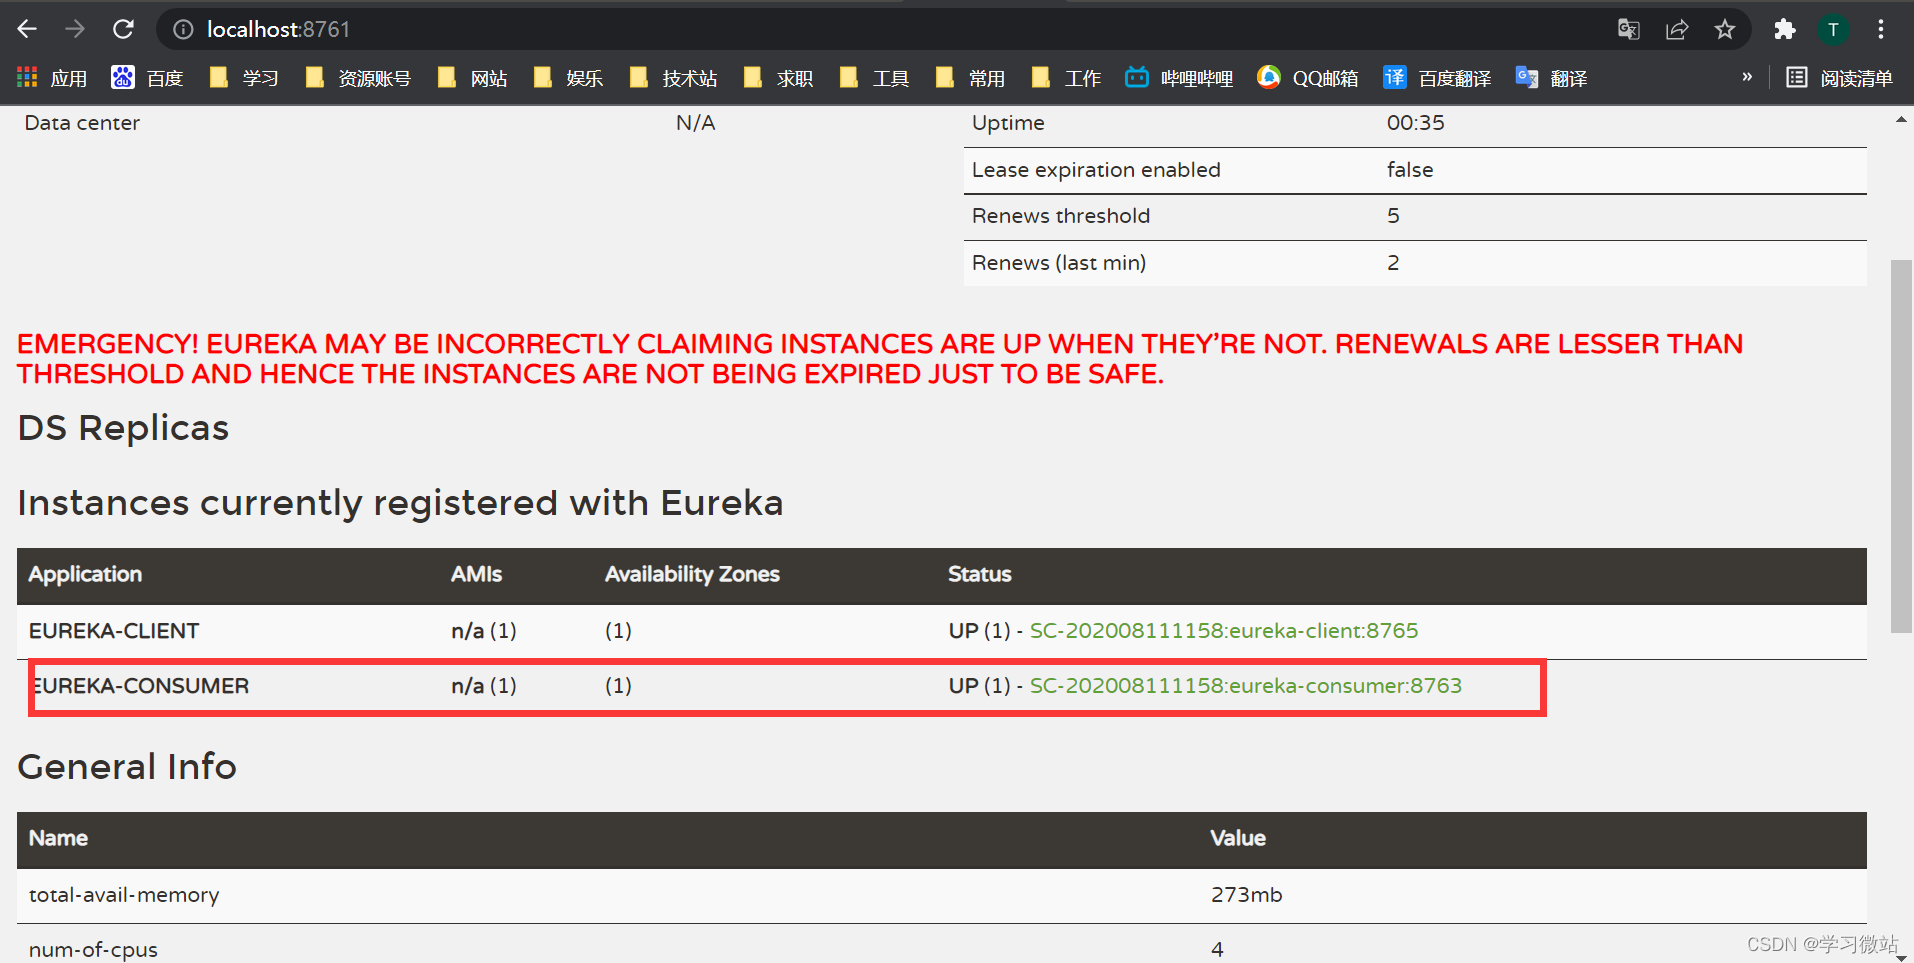Screen dimensions: 1914x963
Task: Open the 网站 bookmark folder
Action: pos(472,78)
